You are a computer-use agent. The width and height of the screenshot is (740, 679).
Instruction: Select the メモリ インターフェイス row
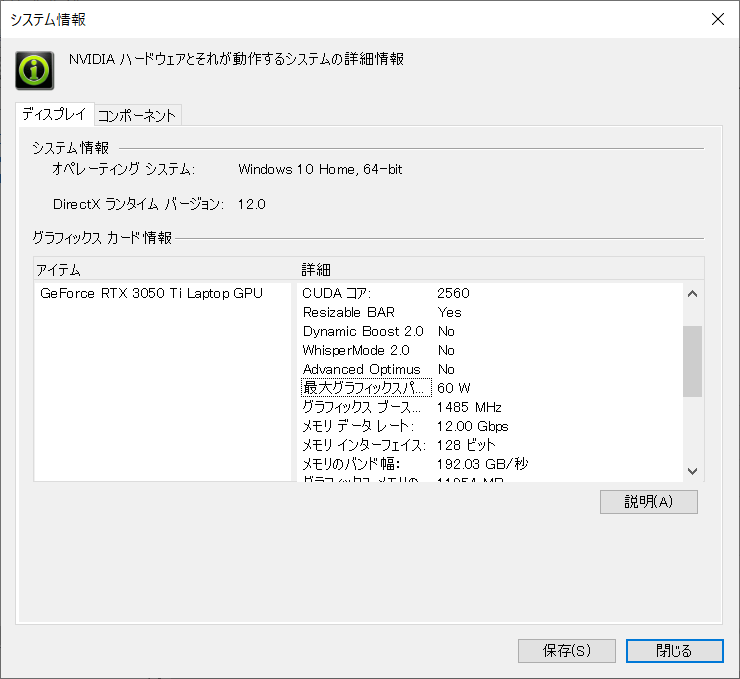pyautogui.click(x=364, y=445)
